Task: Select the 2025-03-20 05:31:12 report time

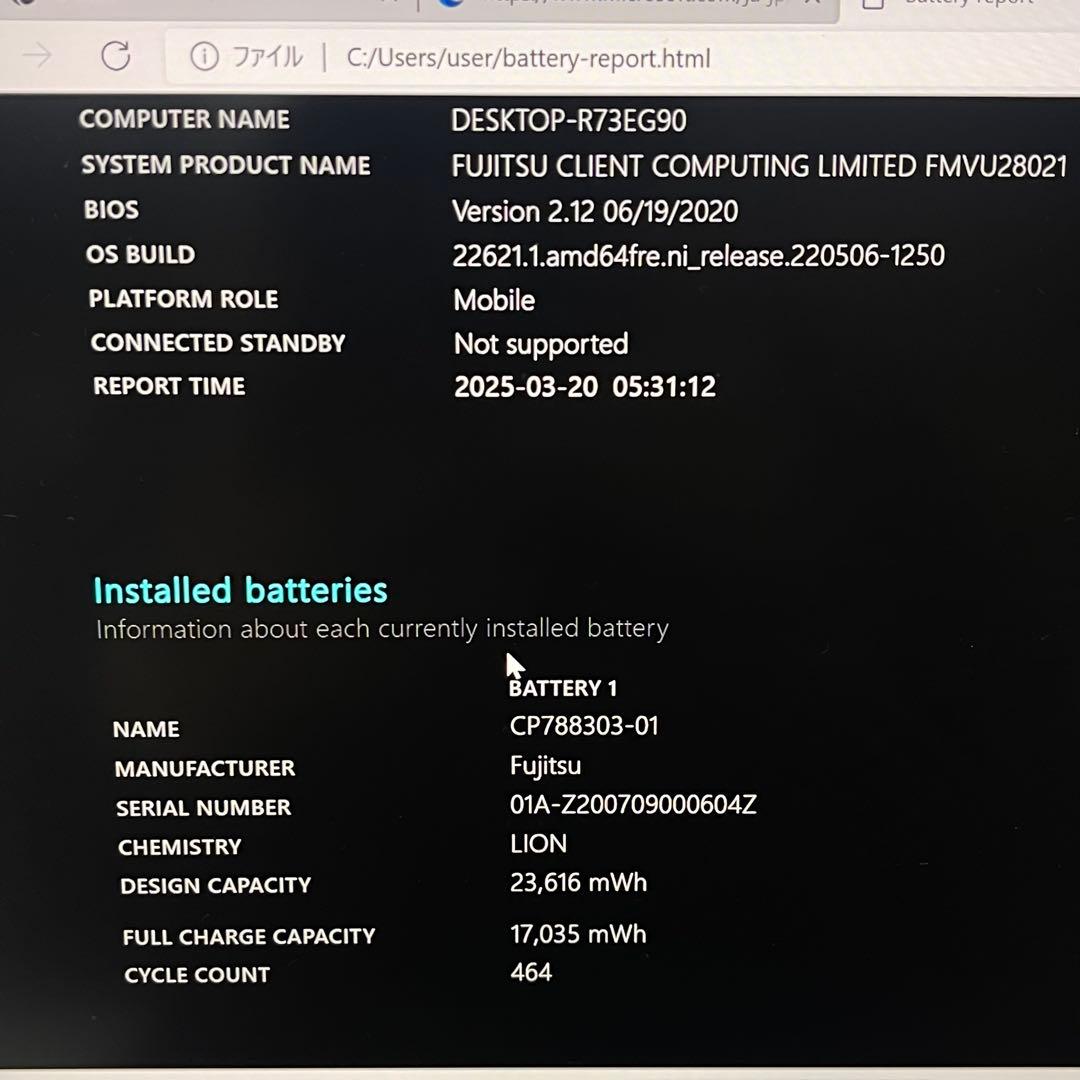Action: coord(585,386)
